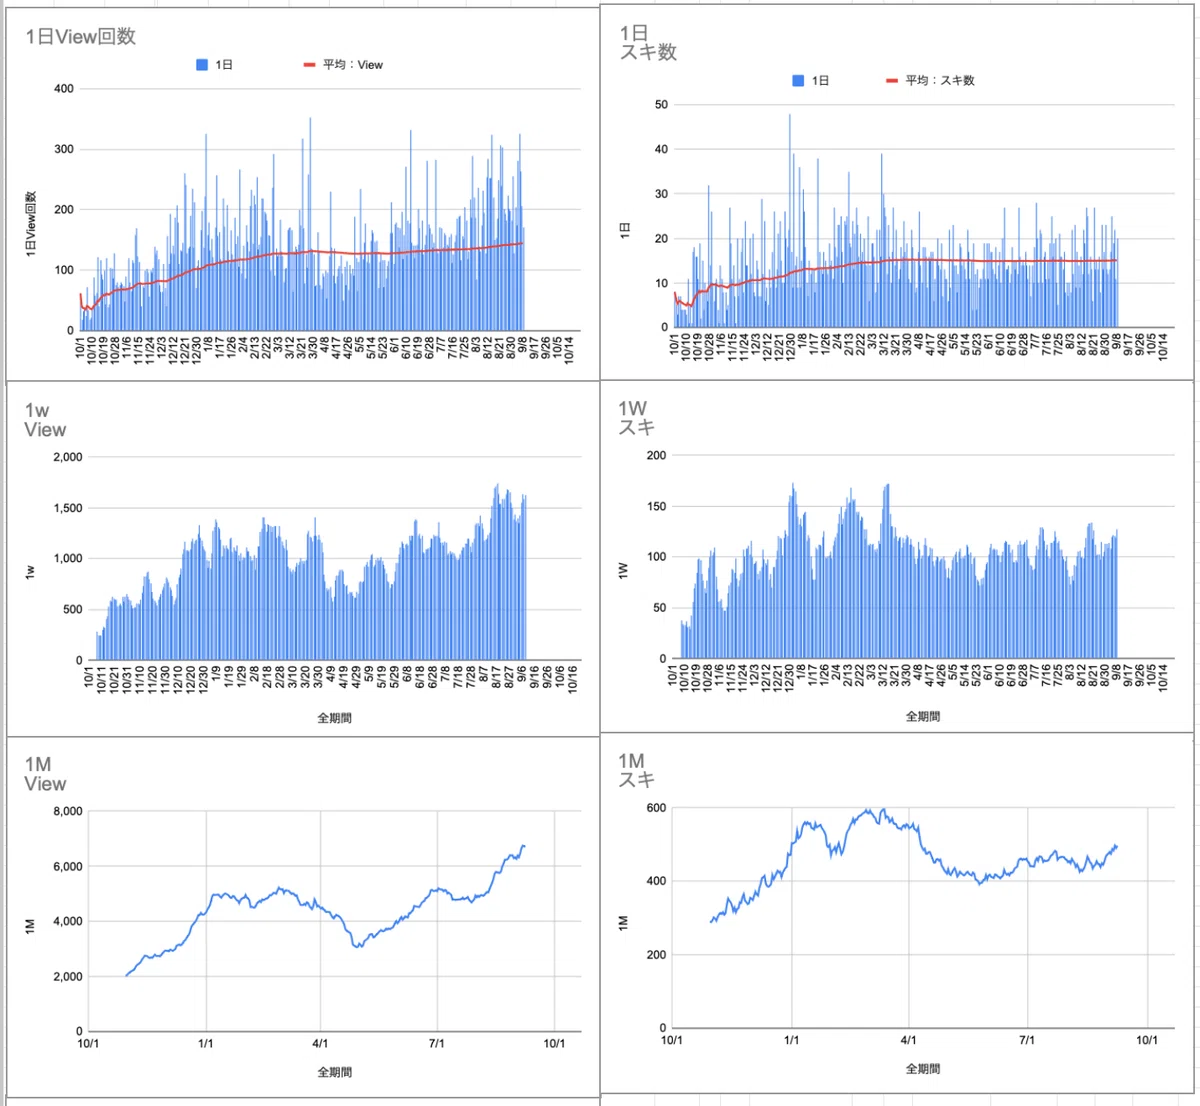Screen dimensions: 1200x1106
Task: Click the "1w" vertical axis title
Action: tap(31, 571)
